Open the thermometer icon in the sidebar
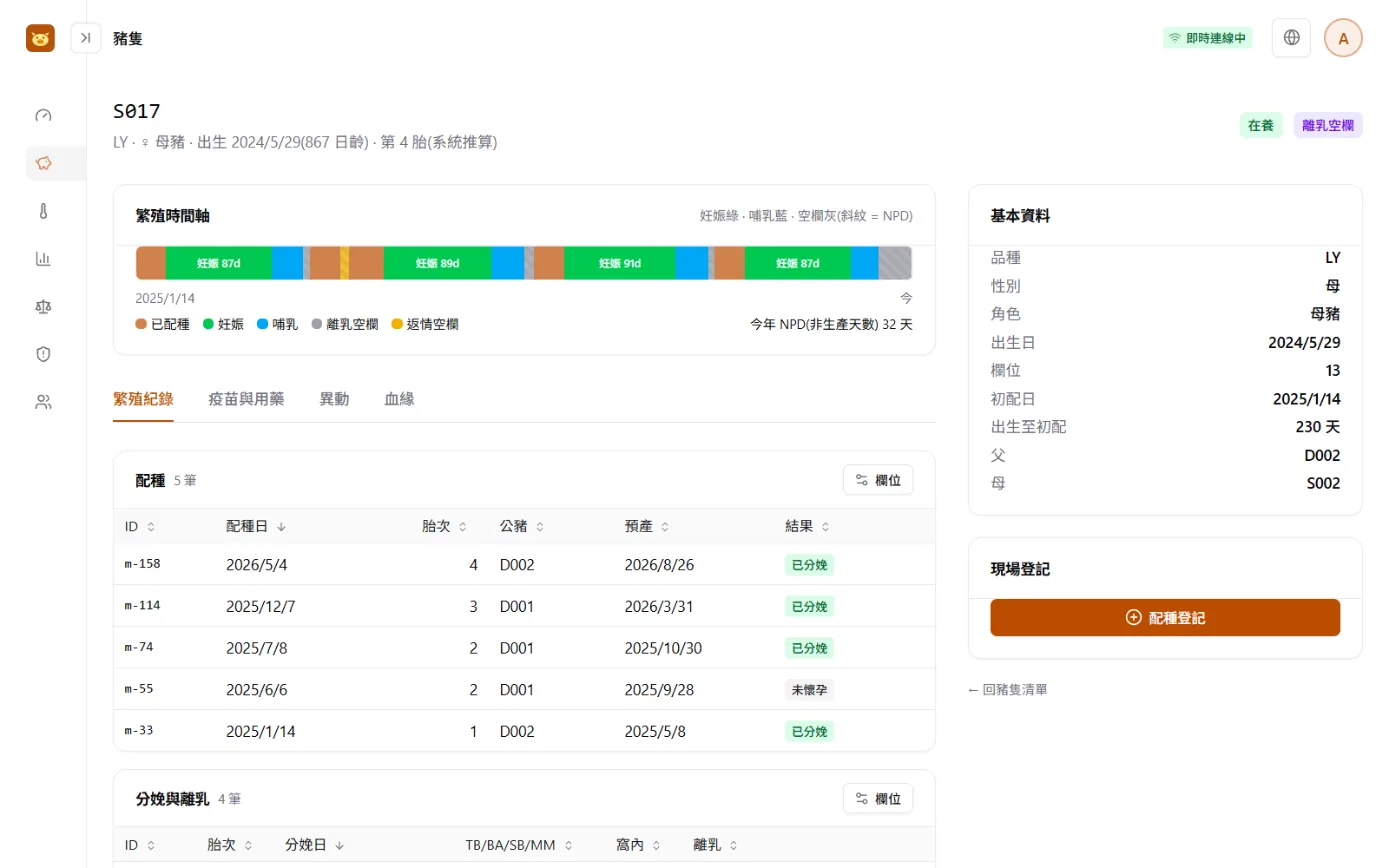This screenshot has width=1388, height=868. tap(43, 211)
